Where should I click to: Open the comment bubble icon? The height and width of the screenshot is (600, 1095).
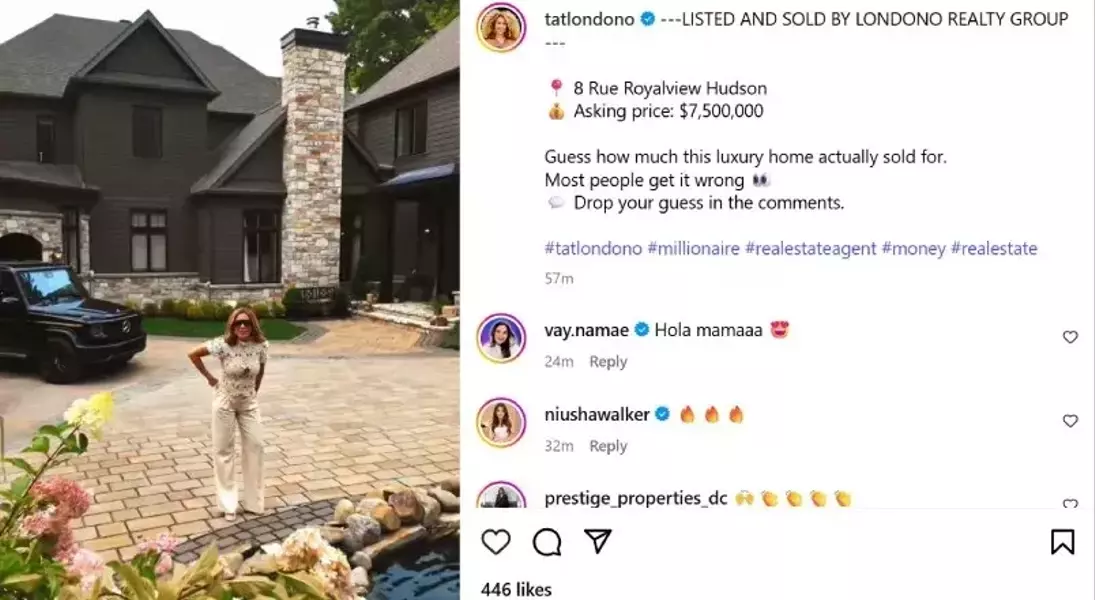pos(547,542)
